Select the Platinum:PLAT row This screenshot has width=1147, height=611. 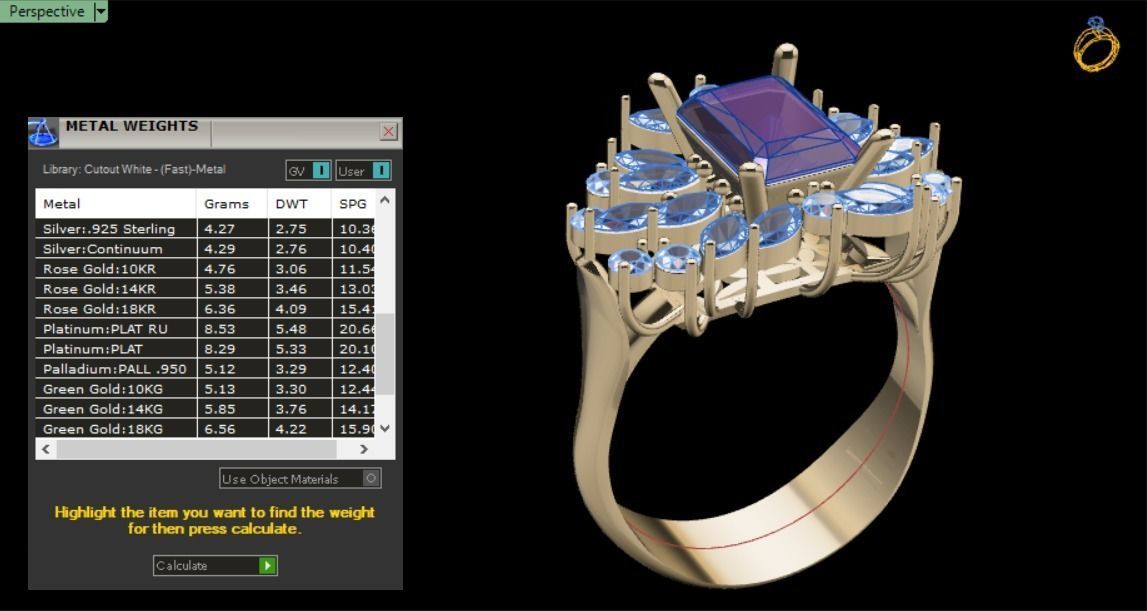[x=206, y=349]
